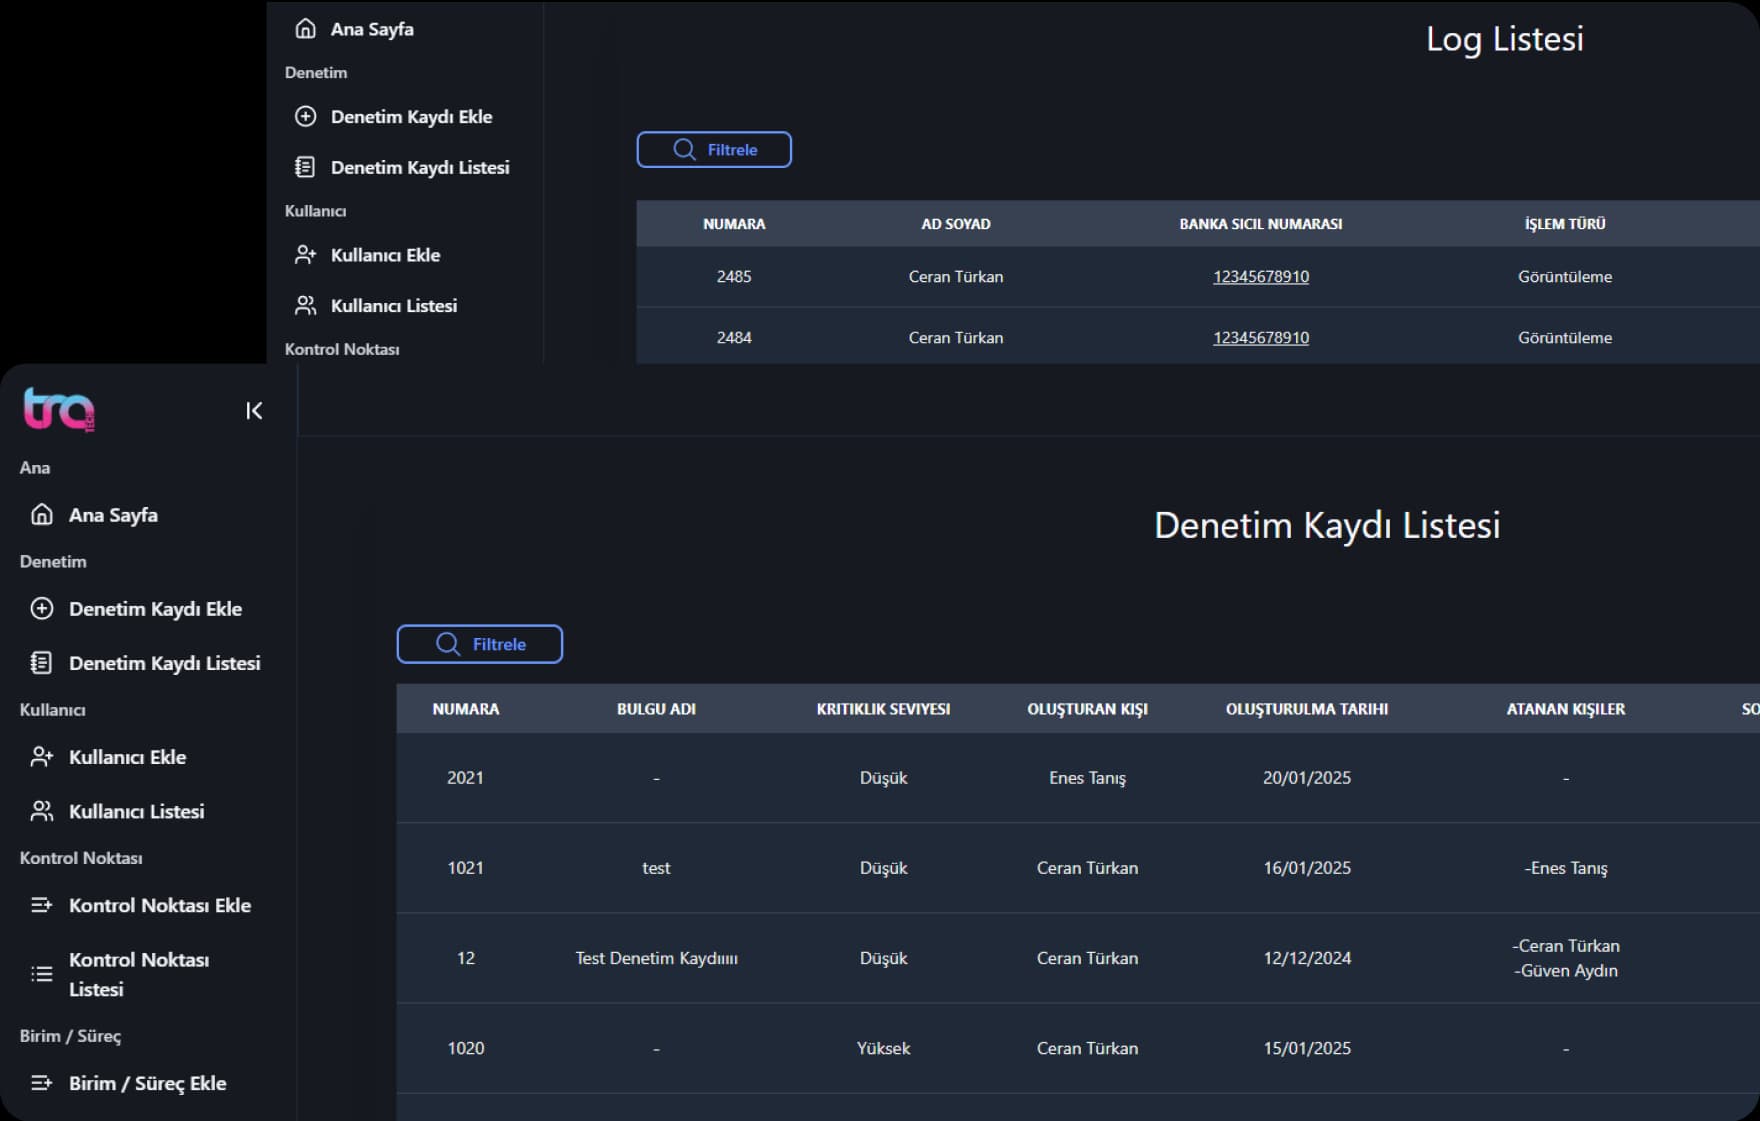The image size is (1760, 1121).
Task: Open bank sicil number link in row 2484
Action: (x=1260, y=338)
